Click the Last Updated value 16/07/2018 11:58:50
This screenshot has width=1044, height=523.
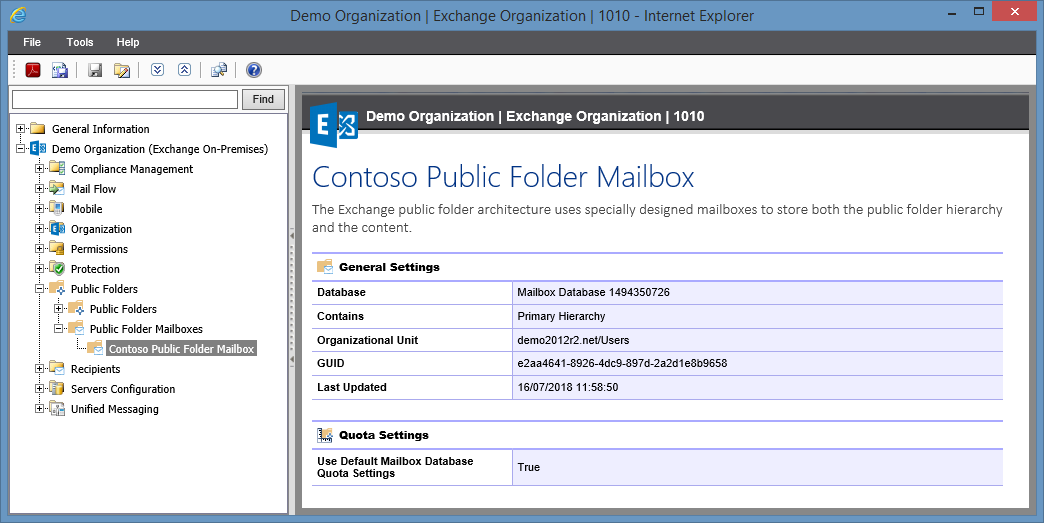pyautogui.click(x=567, y=387)
